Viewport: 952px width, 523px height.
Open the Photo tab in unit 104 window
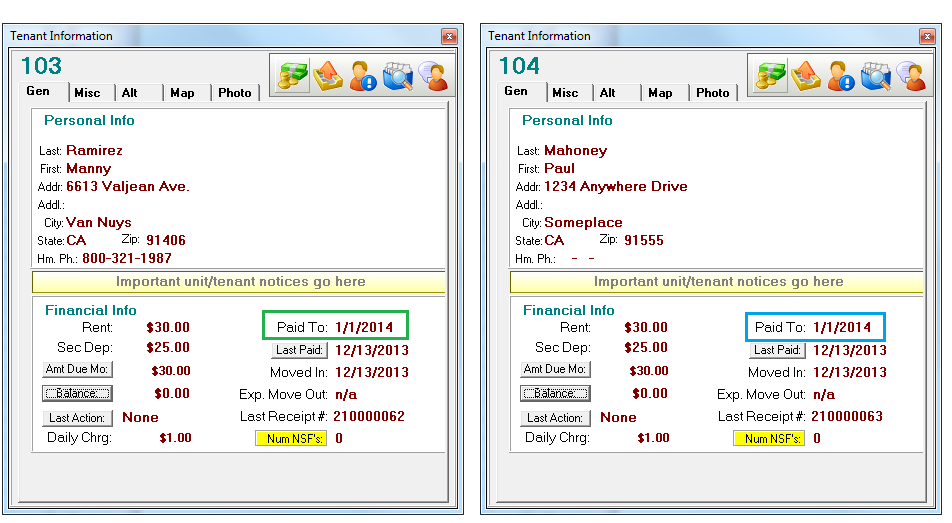712,93
